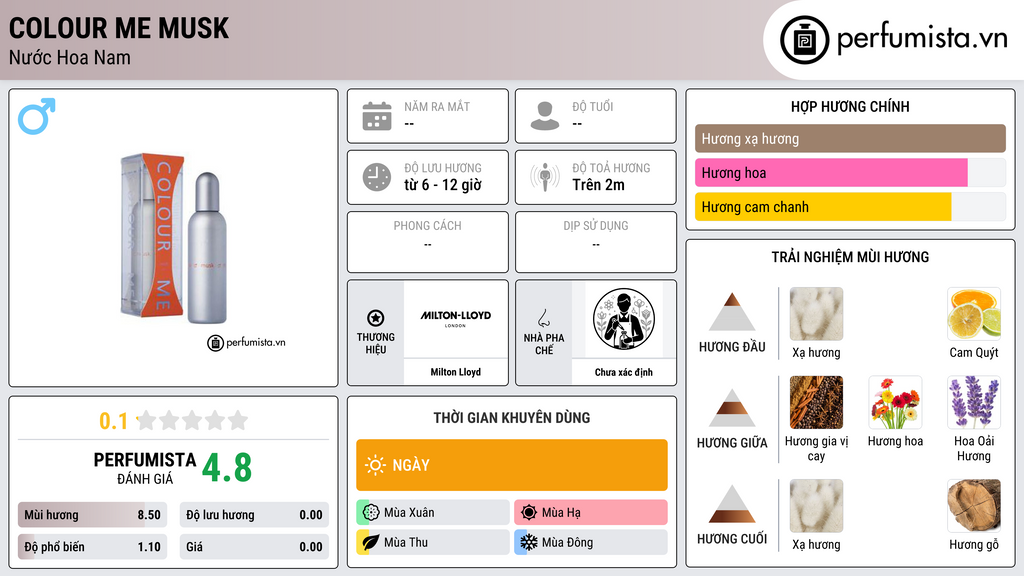Image resolution: width=1024 pixels, height=576 pixels.
Task: Click the Hương cuối pyramid icon
Action: pos(732,504)
